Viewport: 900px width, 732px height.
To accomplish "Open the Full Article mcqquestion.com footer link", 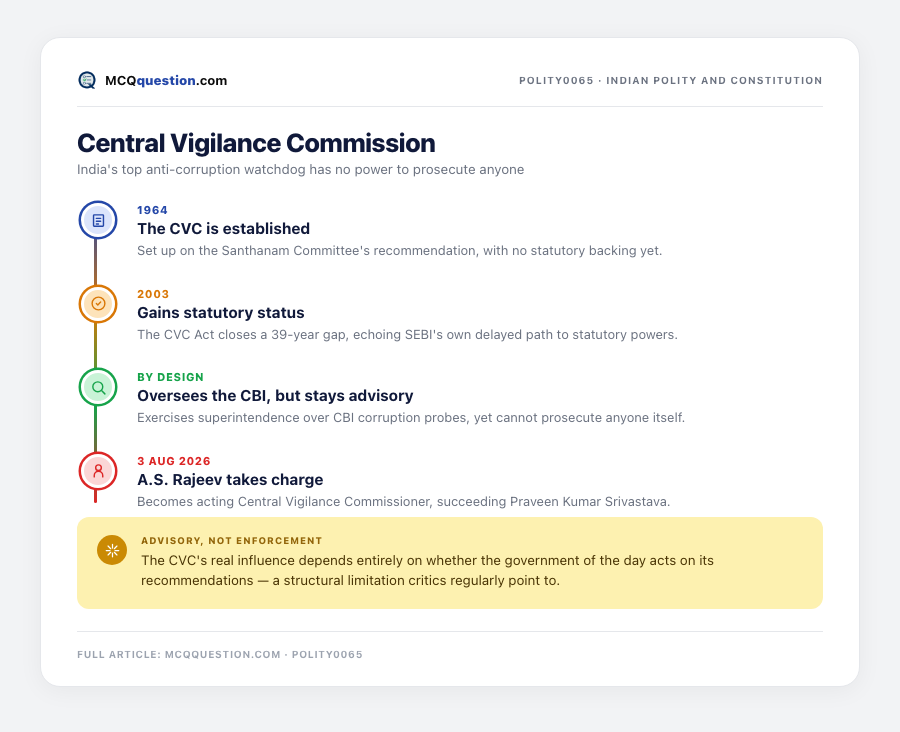I will (x=220, y=654).
